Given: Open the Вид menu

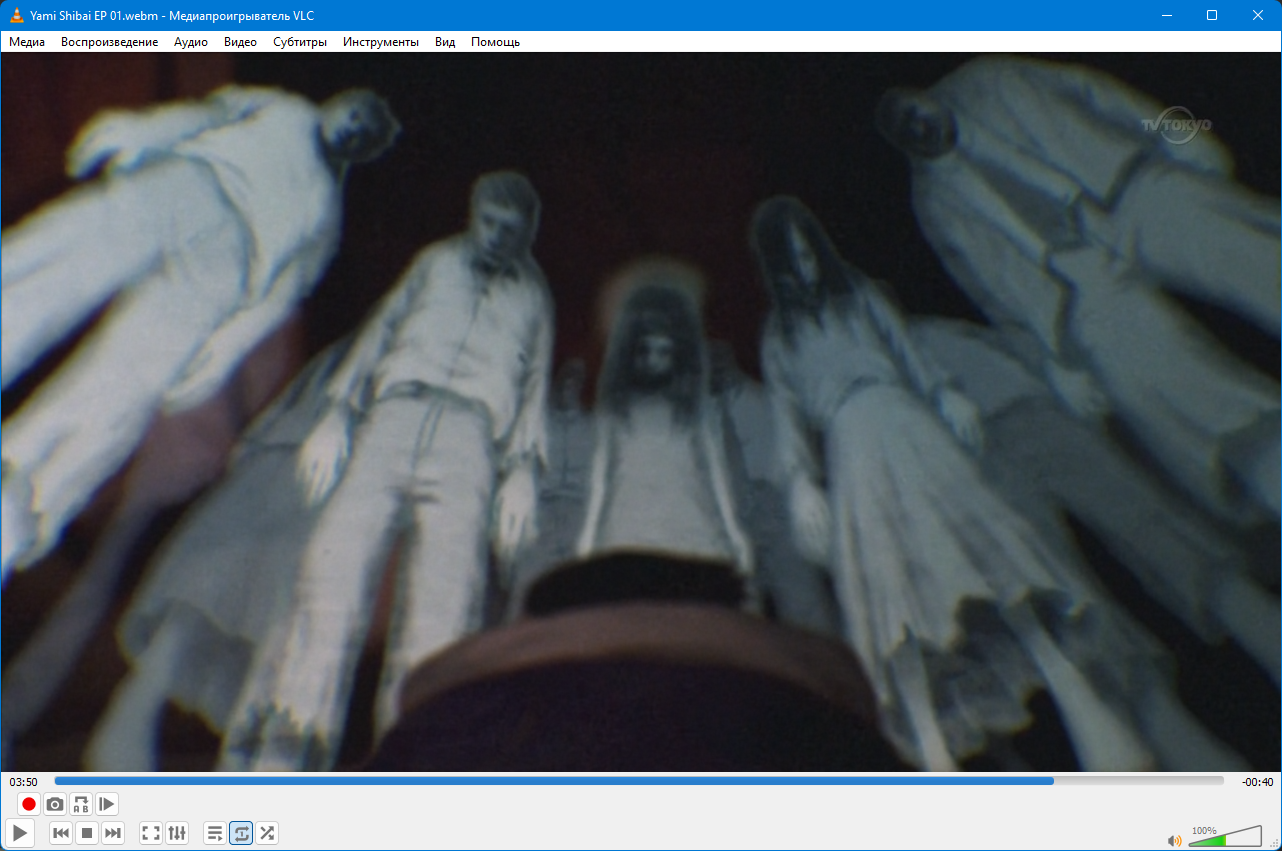Looking at the screenshot, I should 445,42.
